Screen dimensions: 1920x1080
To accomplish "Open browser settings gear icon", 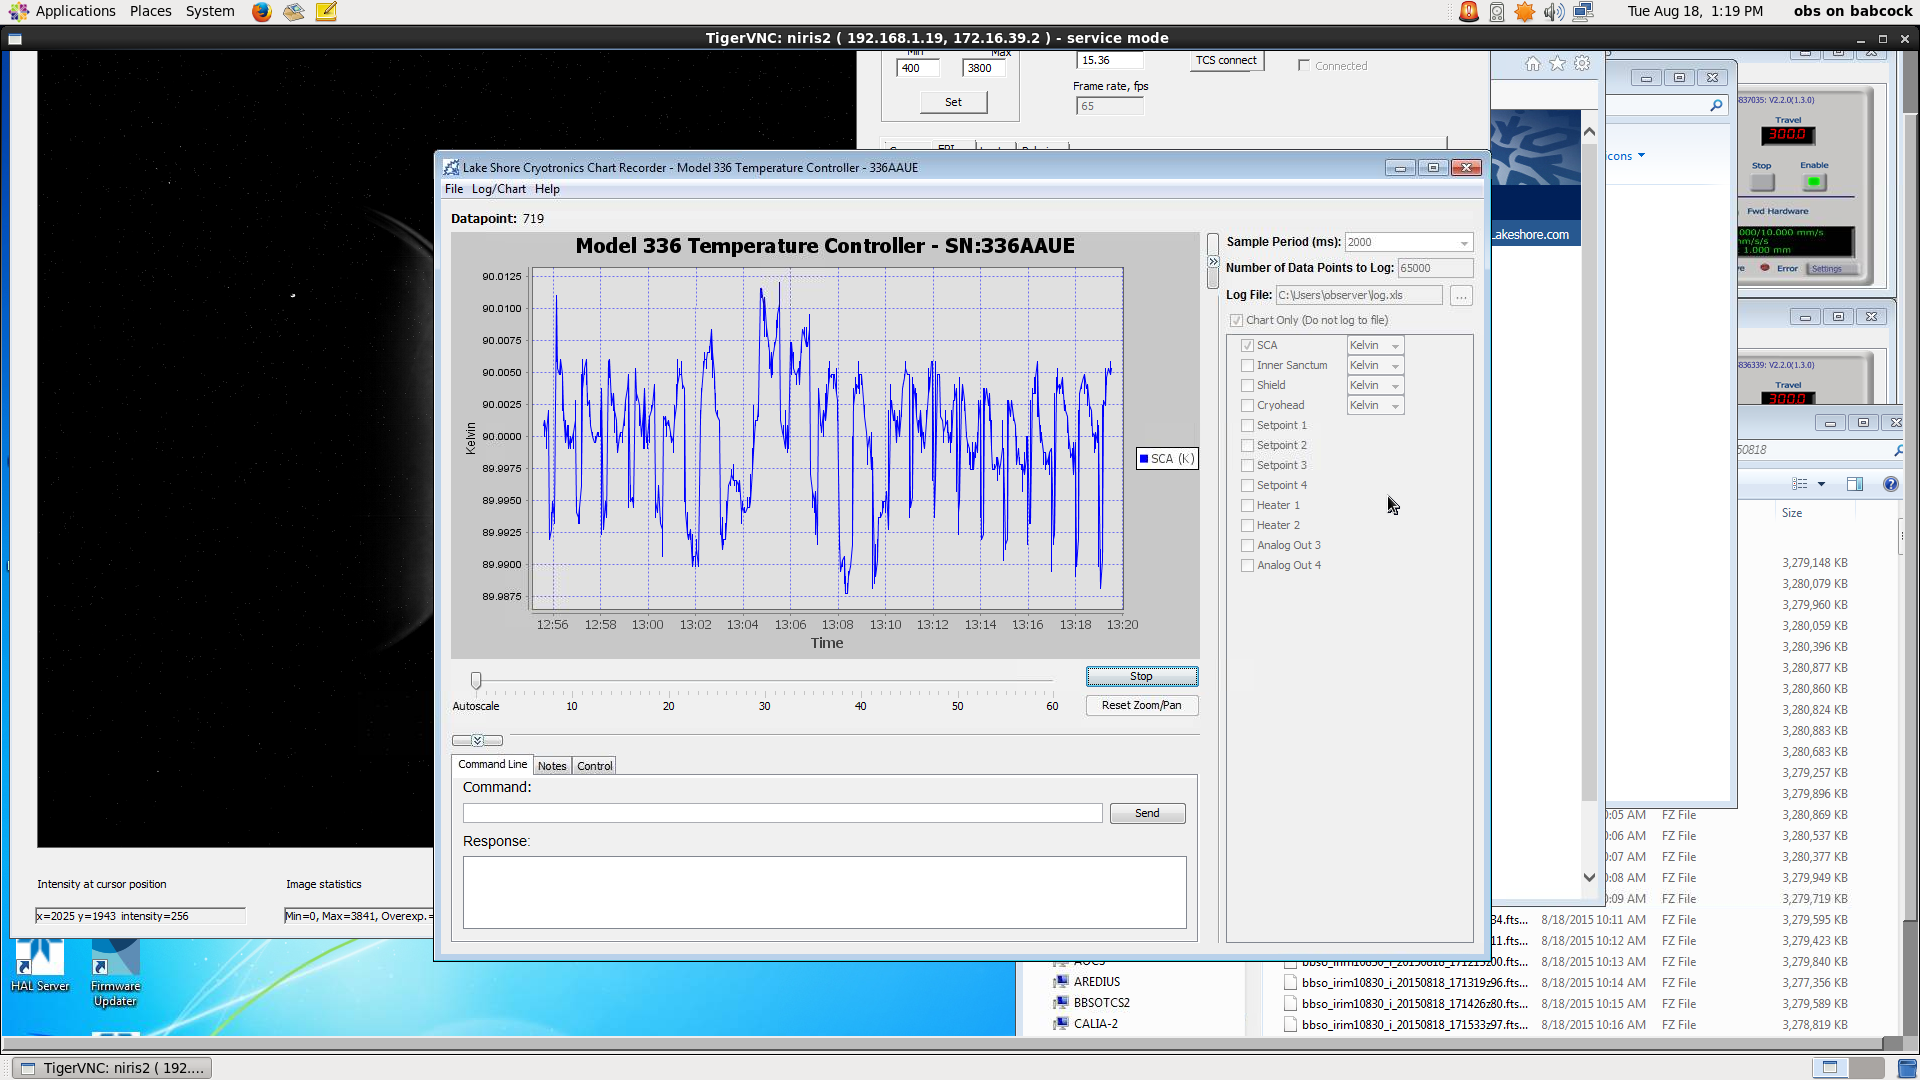I will point(1582,64).
